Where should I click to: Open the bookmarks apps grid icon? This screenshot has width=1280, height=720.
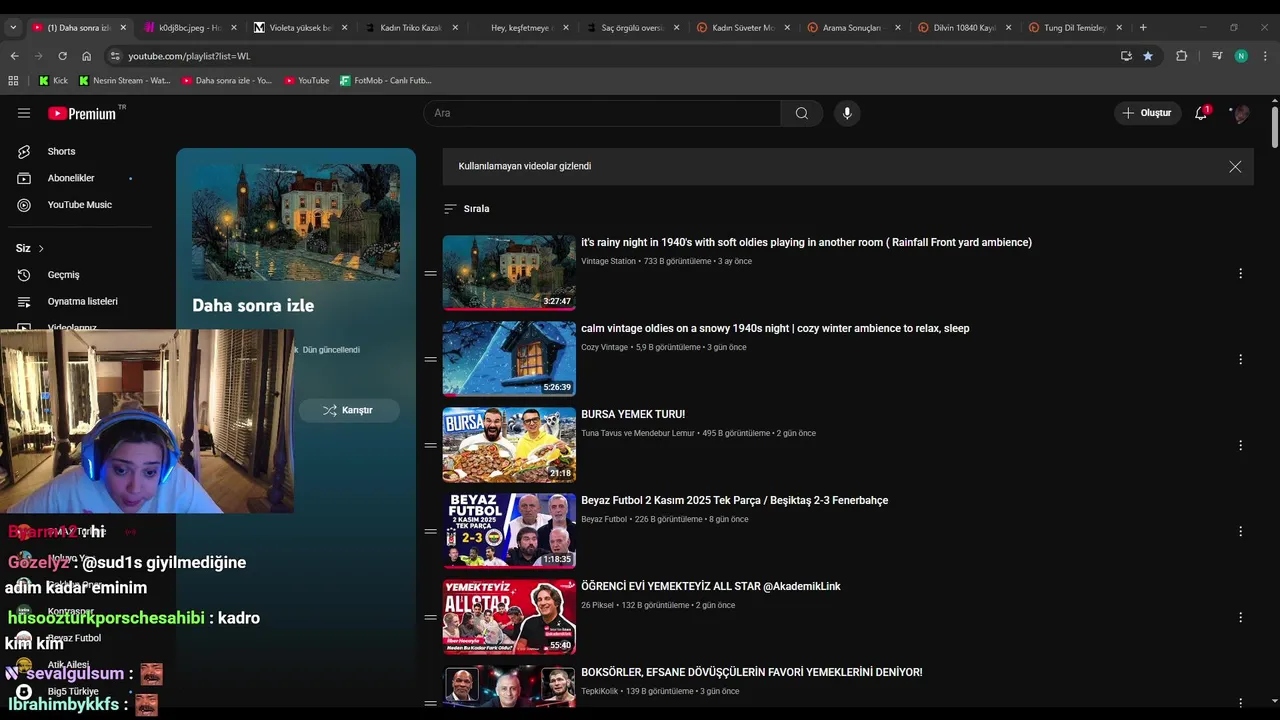coord(13,80)
